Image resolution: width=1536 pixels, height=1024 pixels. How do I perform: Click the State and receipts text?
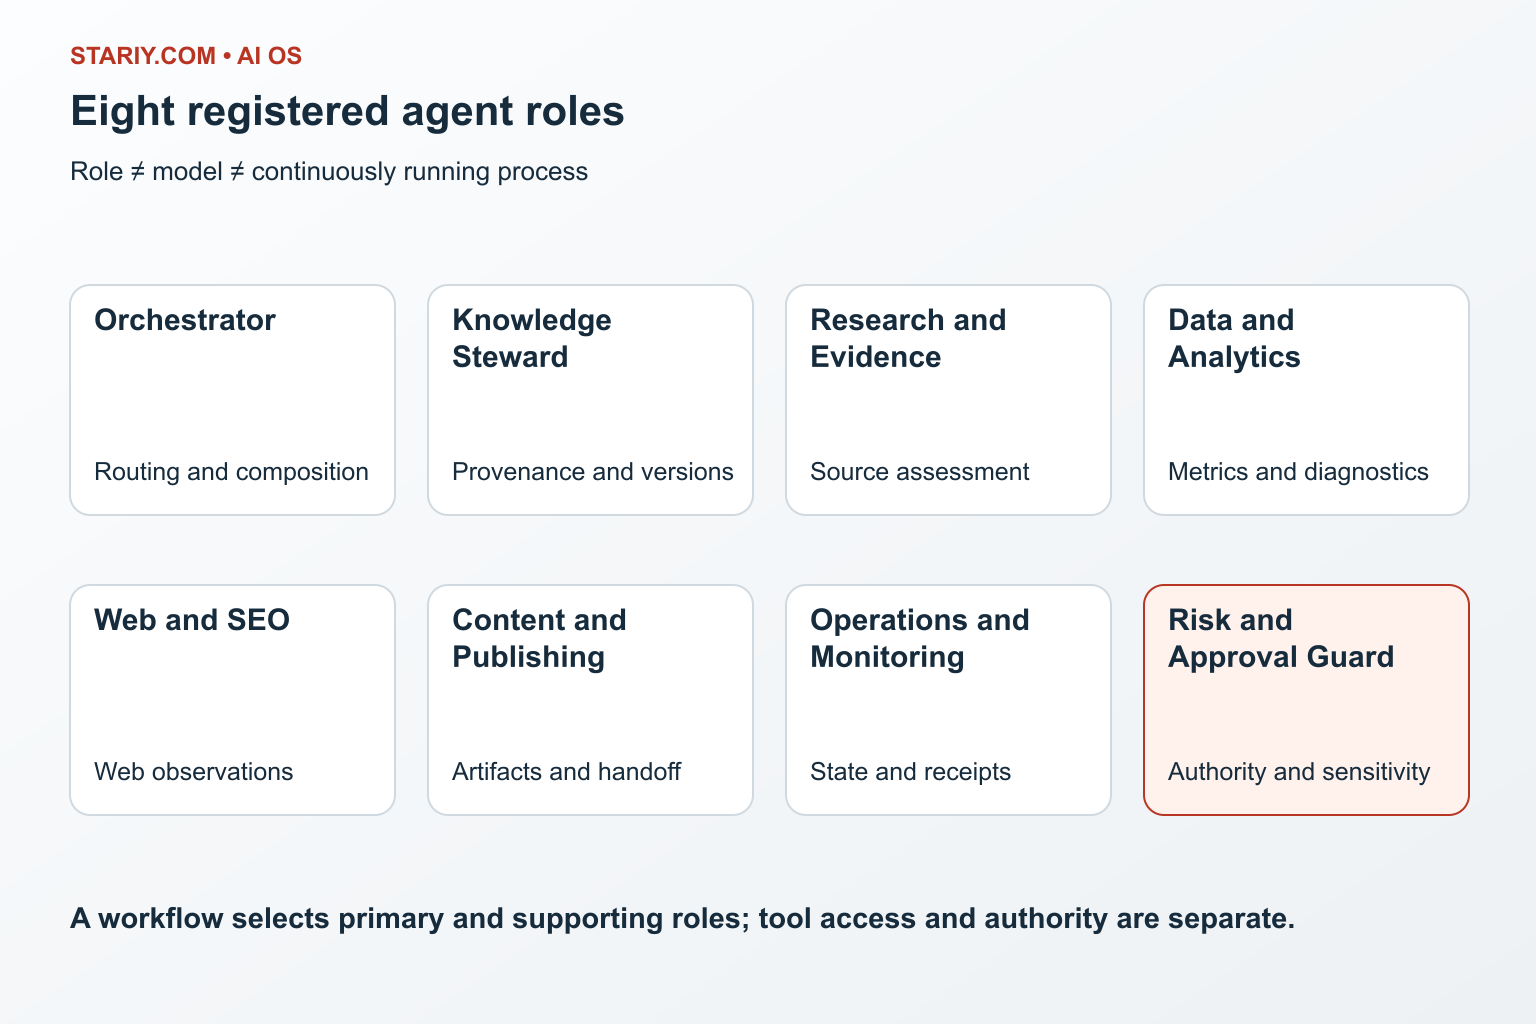coord(910,772)
